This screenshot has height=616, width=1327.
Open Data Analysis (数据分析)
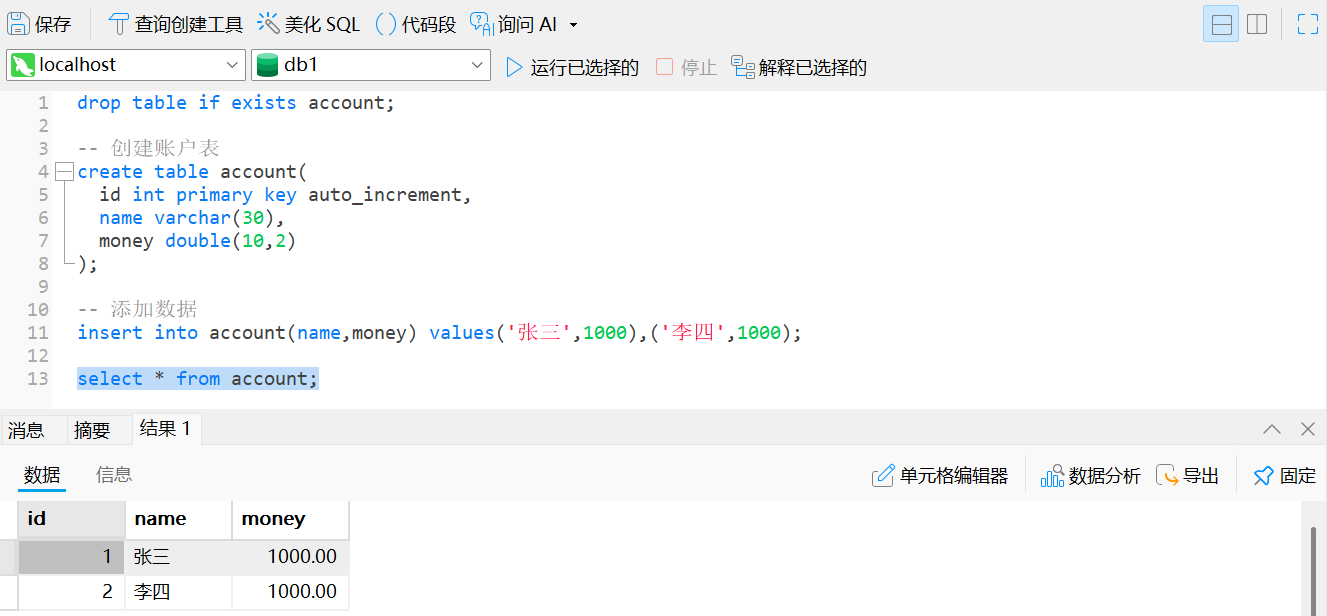(x=1091, y=476)
